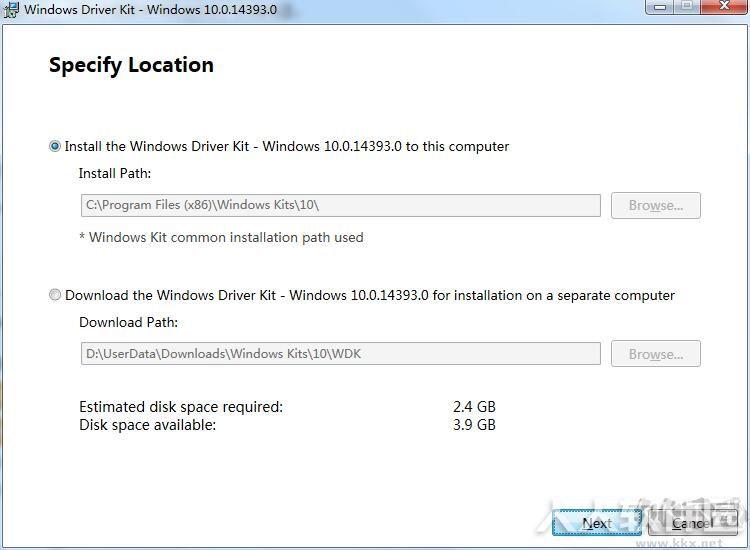The width and height of the screenshot is (750, 550).
Task: Click 'Estimated disk space required:' label
Action: tap(181, 407)
